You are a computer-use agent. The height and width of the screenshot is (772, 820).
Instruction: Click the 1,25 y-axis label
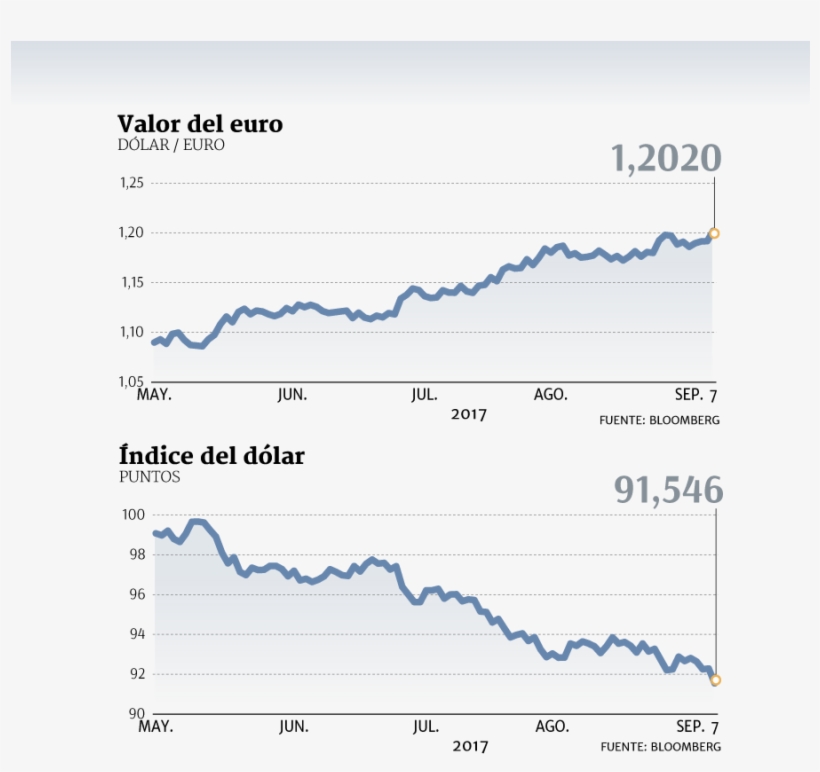[x=133, y=183]
